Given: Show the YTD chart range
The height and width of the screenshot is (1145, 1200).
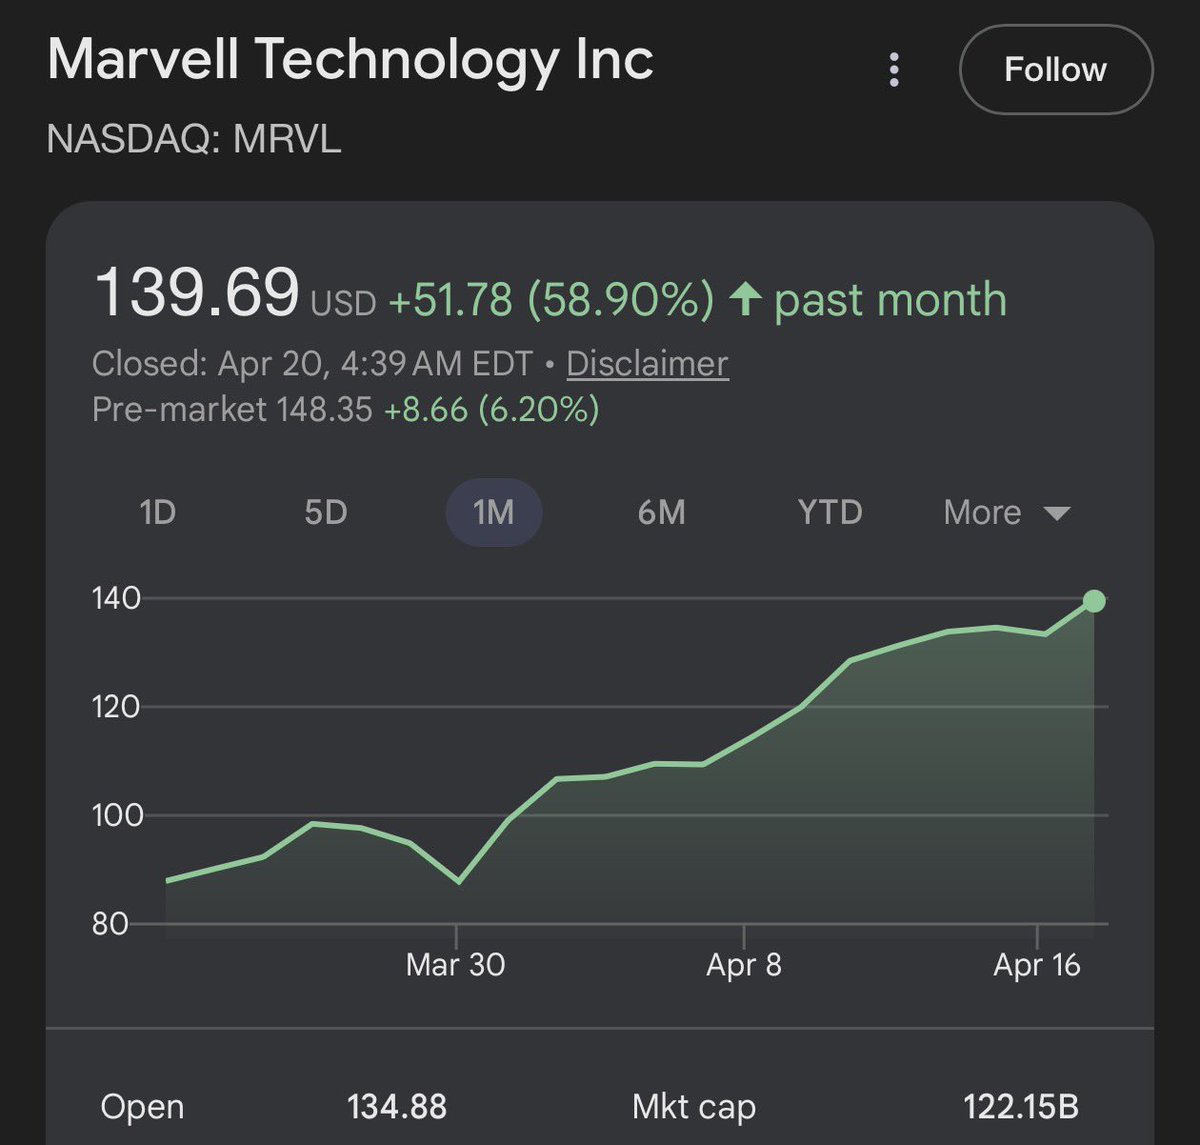Looking at the screenshot, I should (x=830, y=512).
